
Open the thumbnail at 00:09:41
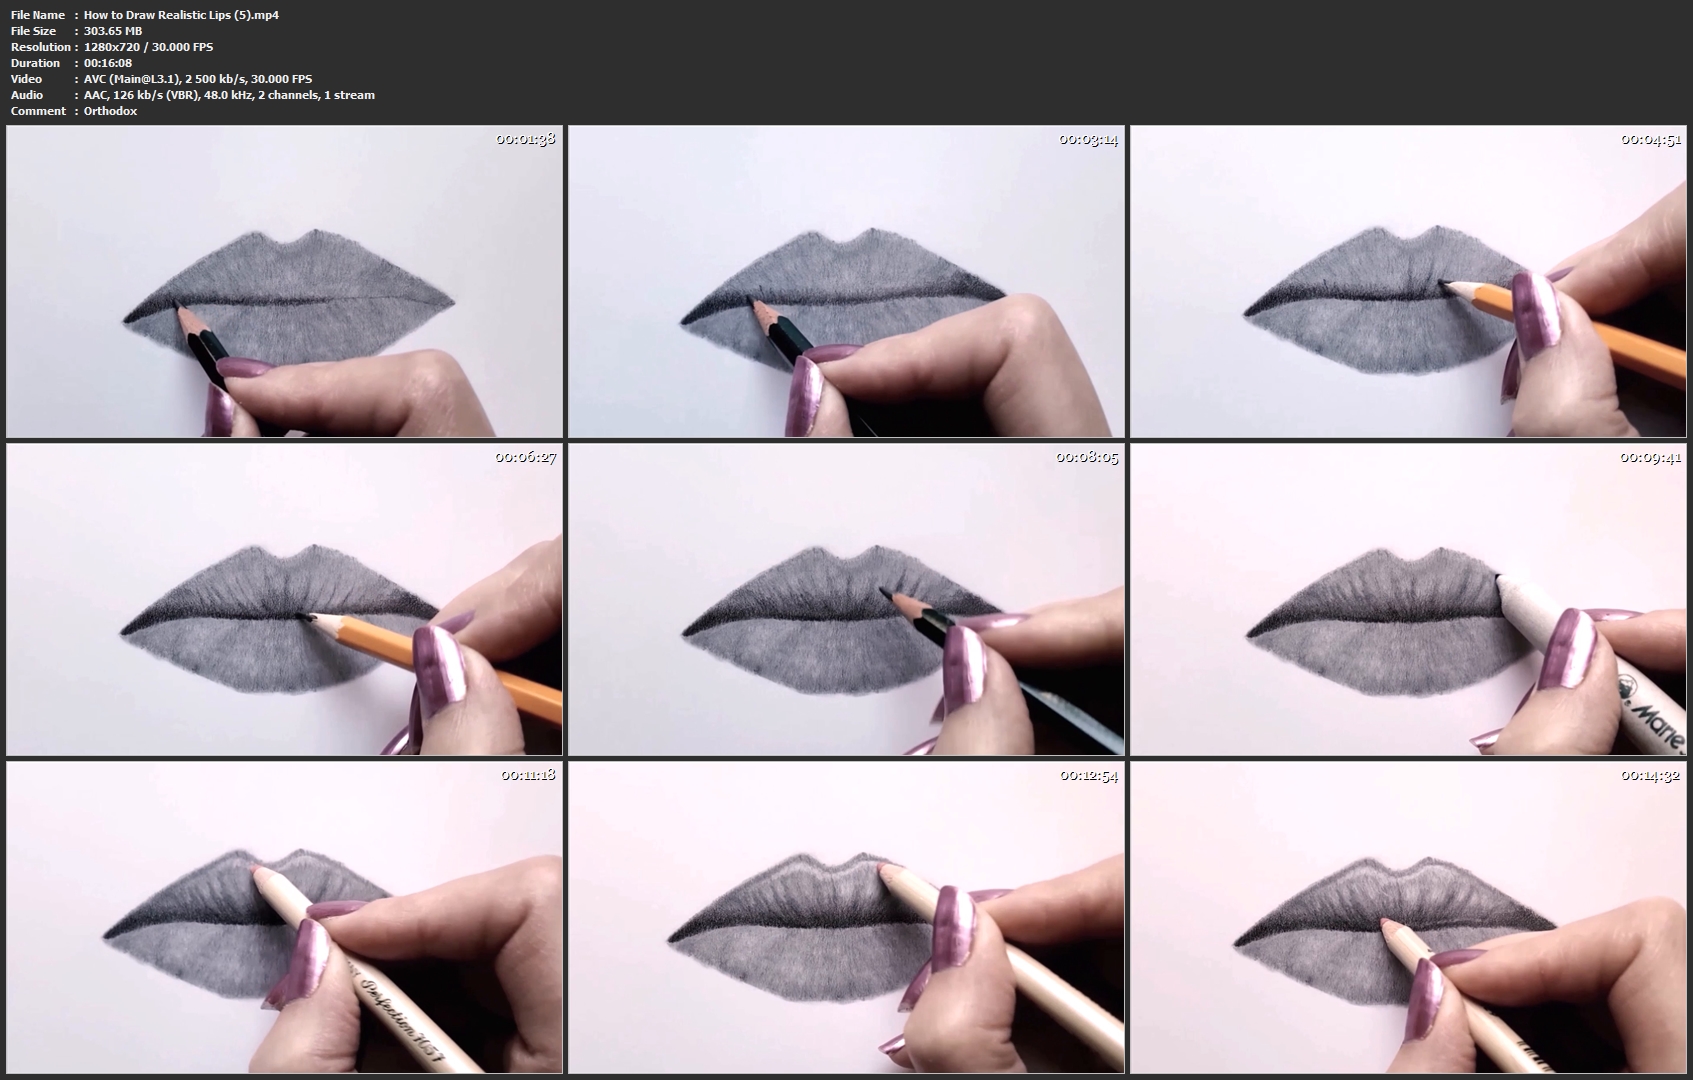tap(1408, 599)
